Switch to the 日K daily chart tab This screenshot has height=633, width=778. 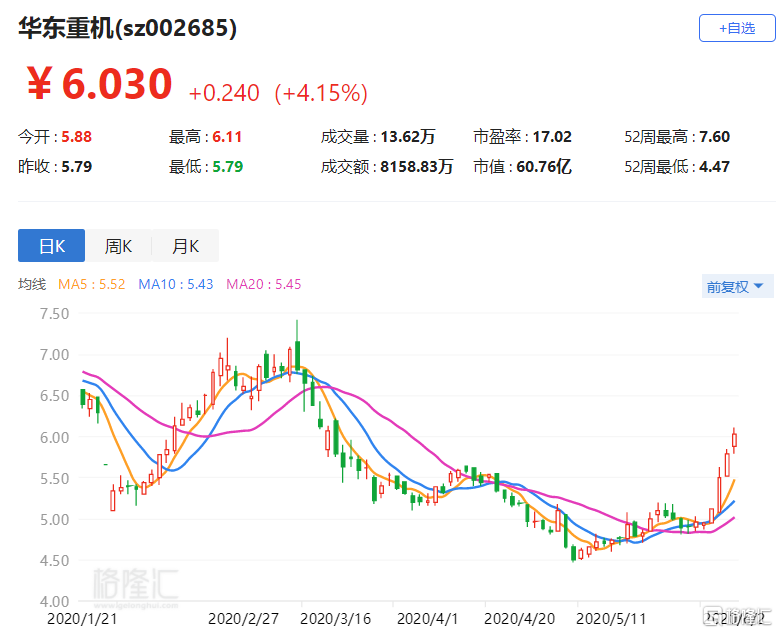point(52,246)
